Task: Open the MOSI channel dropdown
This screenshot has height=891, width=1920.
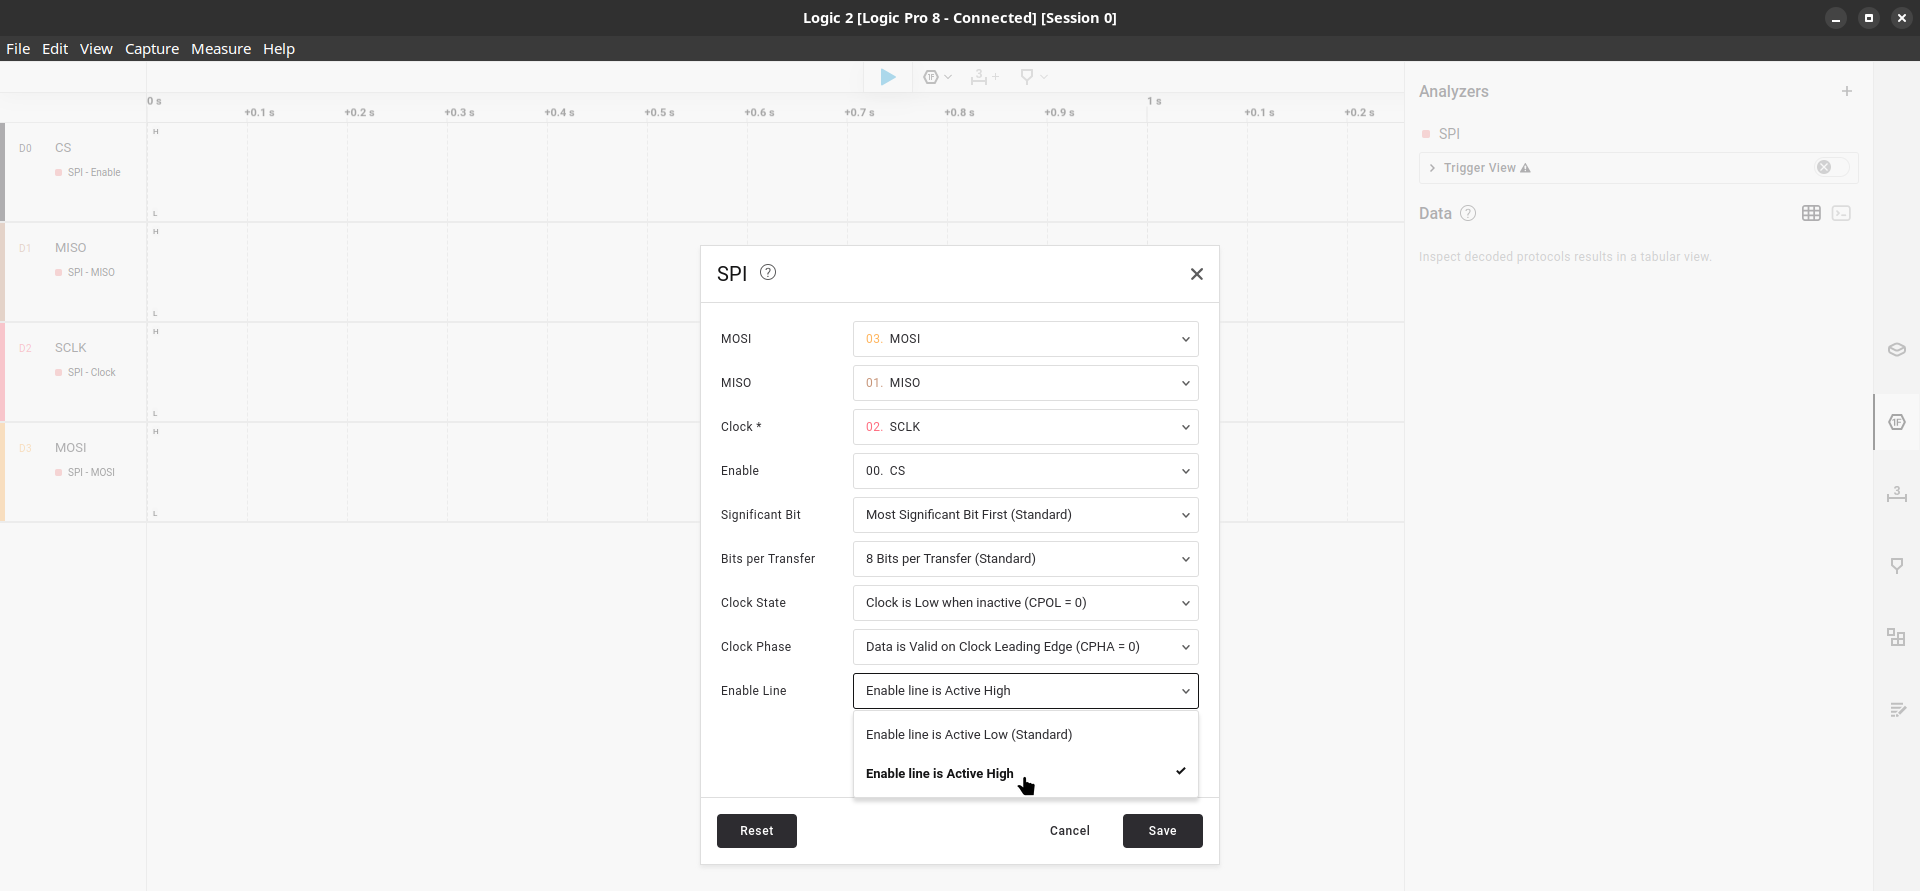Action: coord(1025,339)
